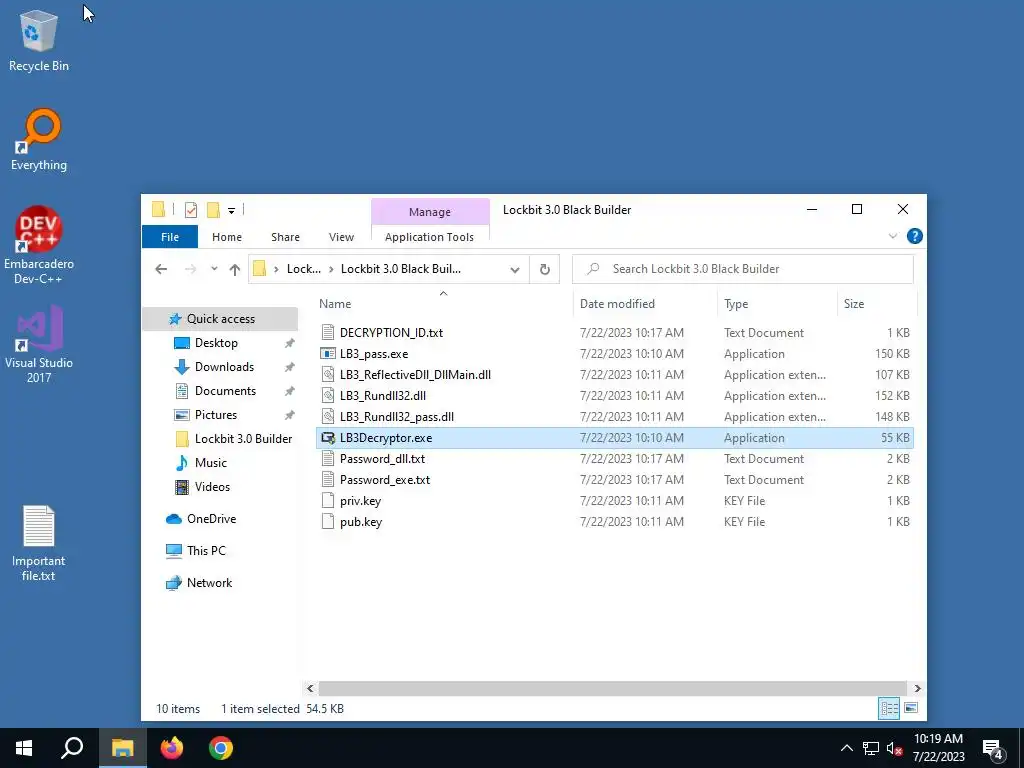Open the File ribbon tab

point(170,237)
